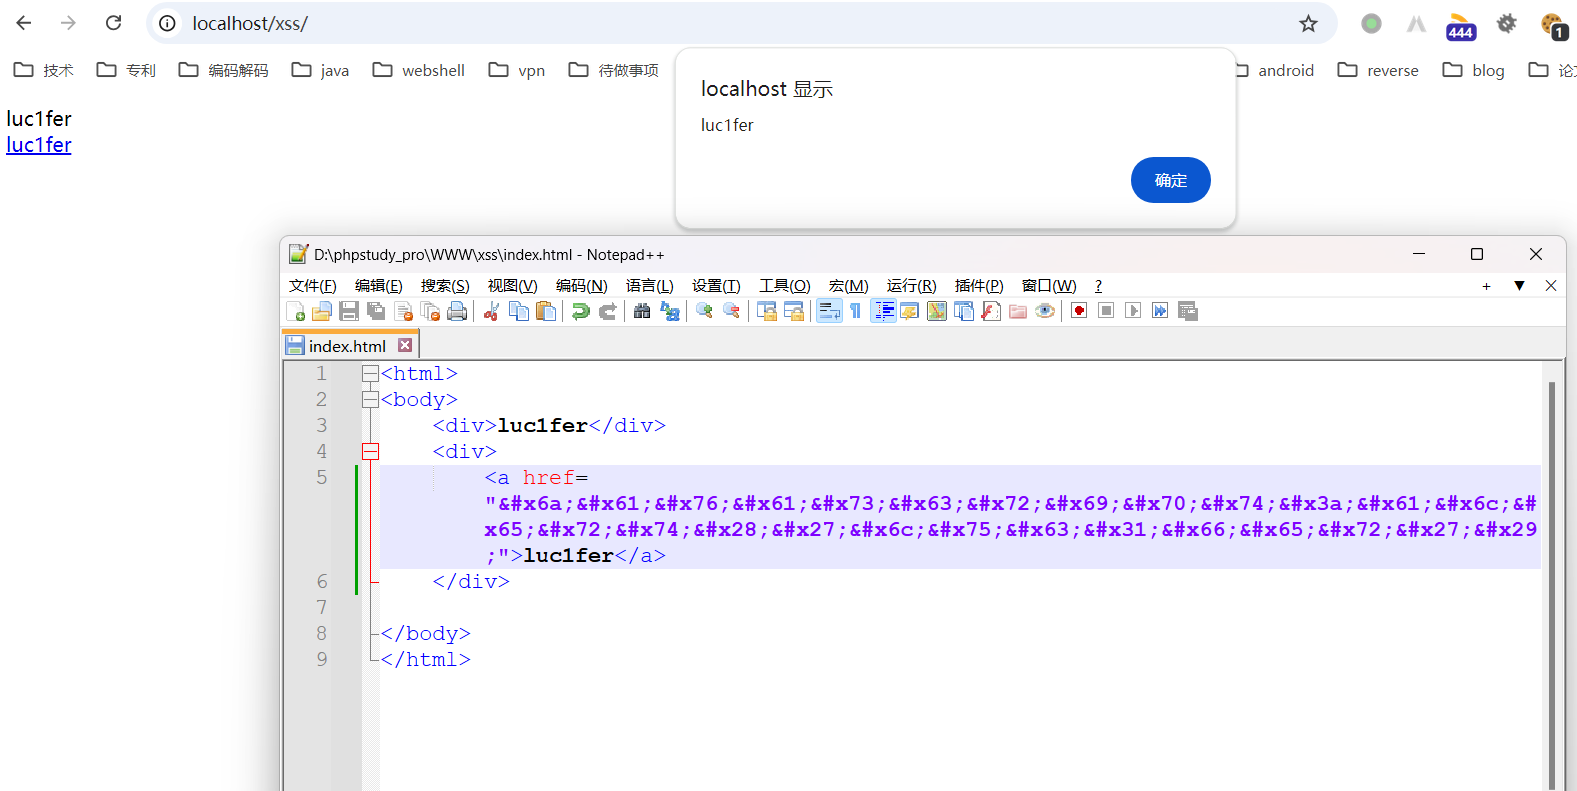
Task: Click the browser Back arrow
Action: click(24, 23)
